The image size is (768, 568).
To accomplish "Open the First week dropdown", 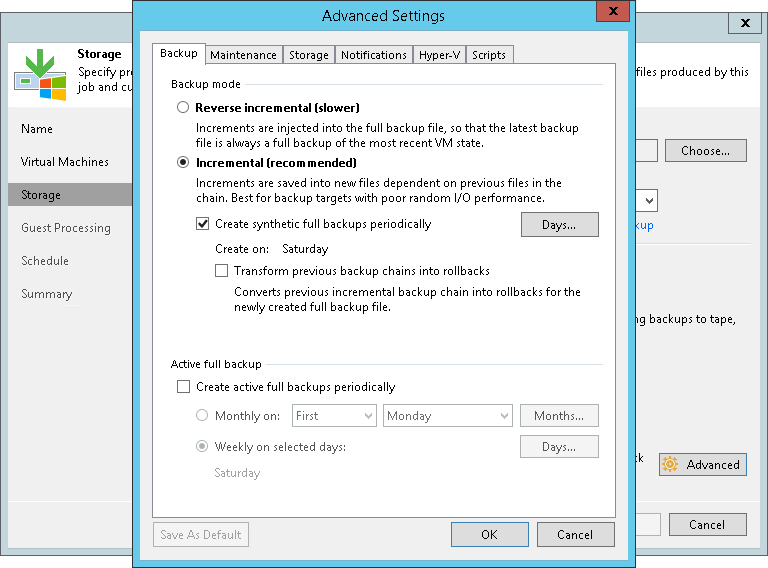I will tap(334, 416).
